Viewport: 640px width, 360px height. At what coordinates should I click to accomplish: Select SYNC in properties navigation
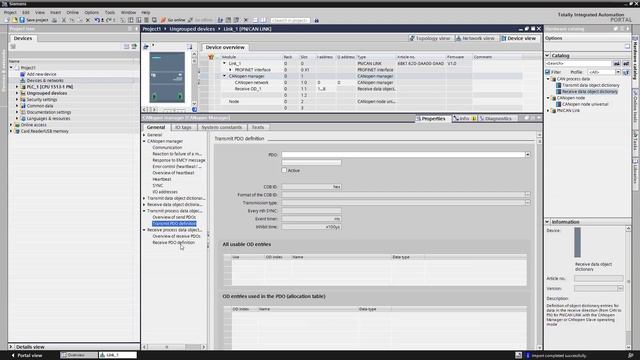pos(158,185)
